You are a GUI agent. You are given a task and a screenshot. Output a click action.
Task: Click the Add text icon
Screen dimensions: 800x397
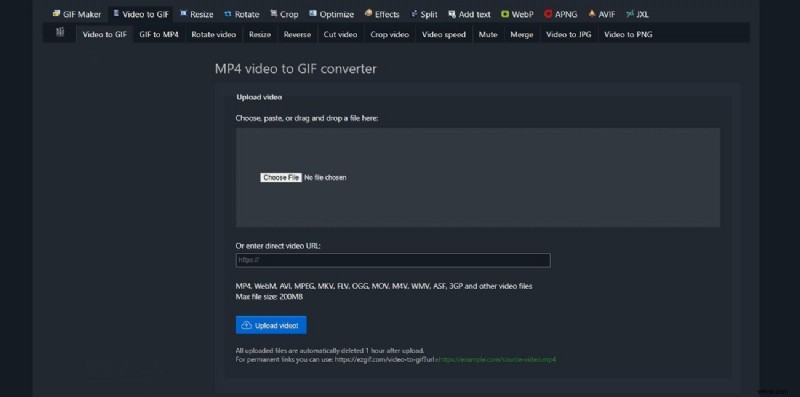pos(452,14)
